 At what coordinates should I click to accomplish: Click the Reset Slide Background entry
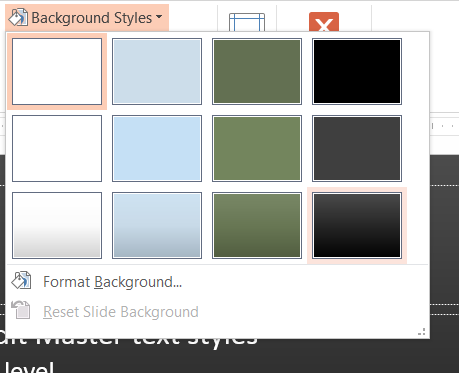click(217, 312)
